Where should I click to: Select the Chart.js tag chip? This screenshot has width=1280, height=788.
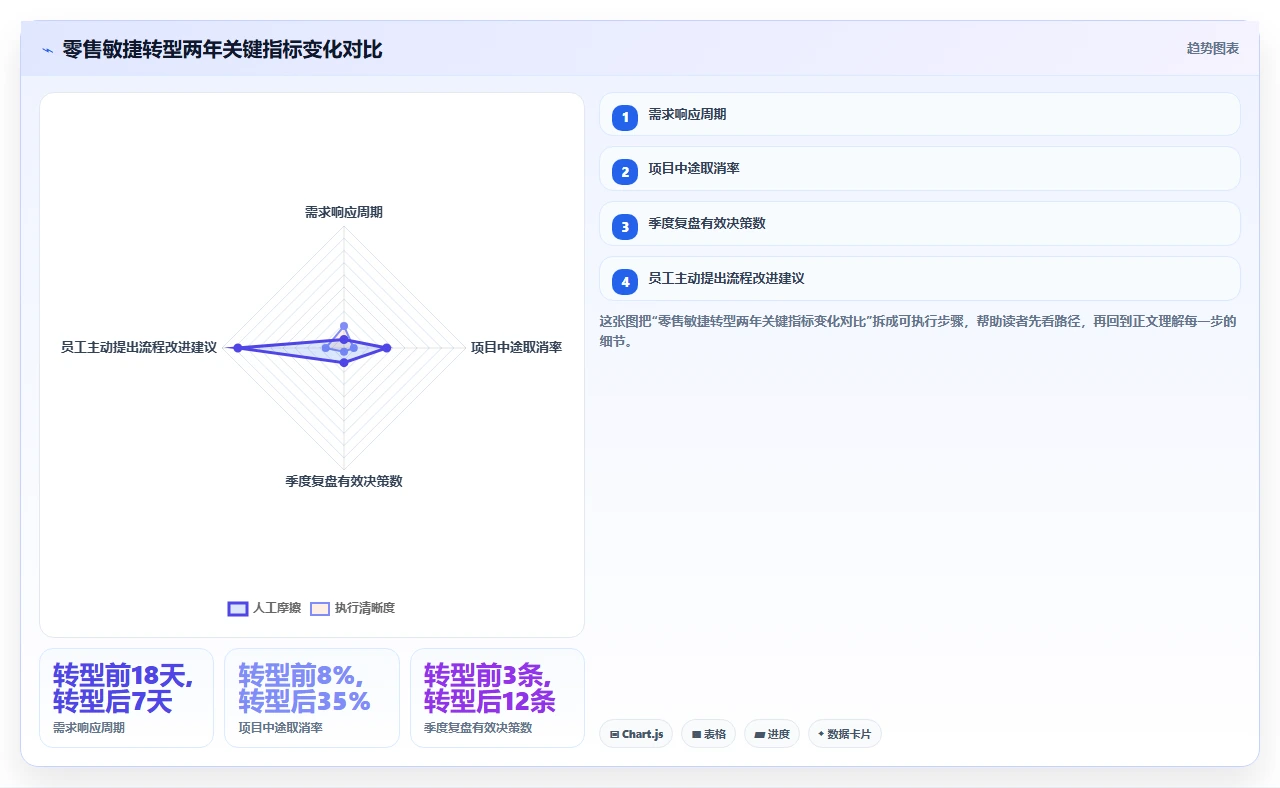[x=636, y=734]
